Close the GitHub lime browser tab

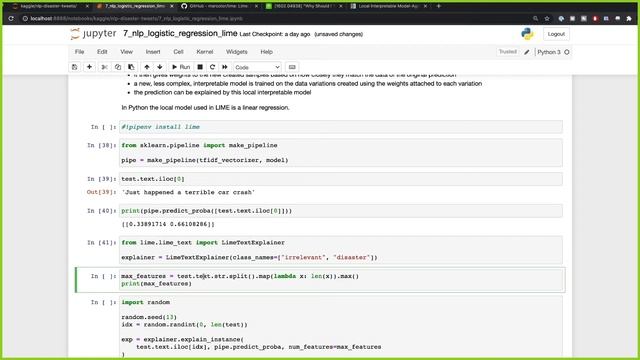[x=256, y=6]
